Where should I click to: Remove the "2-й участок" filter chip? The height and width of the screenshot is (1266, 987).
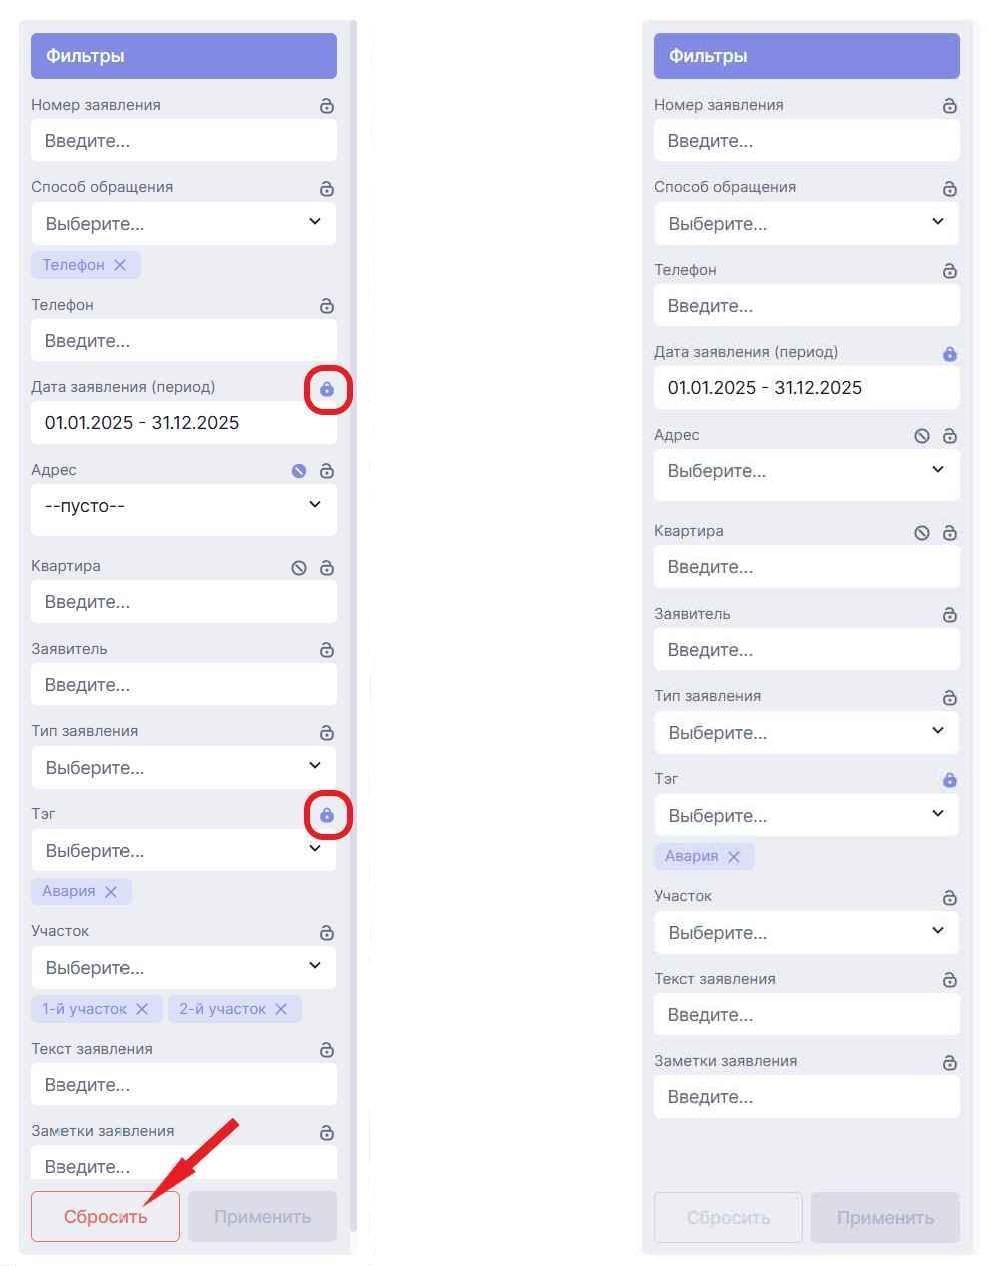coord(281,1009)
